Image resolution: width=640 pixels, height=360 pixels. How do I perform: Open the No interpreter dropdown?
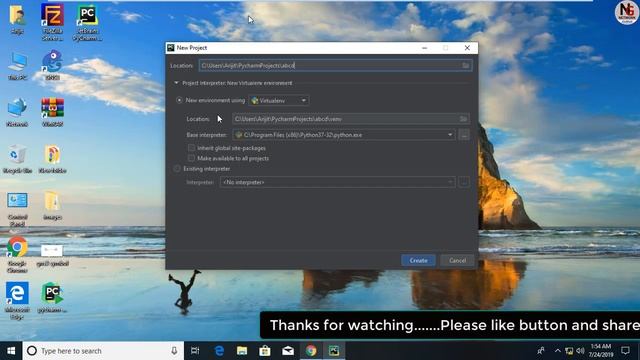pos(338,182)
